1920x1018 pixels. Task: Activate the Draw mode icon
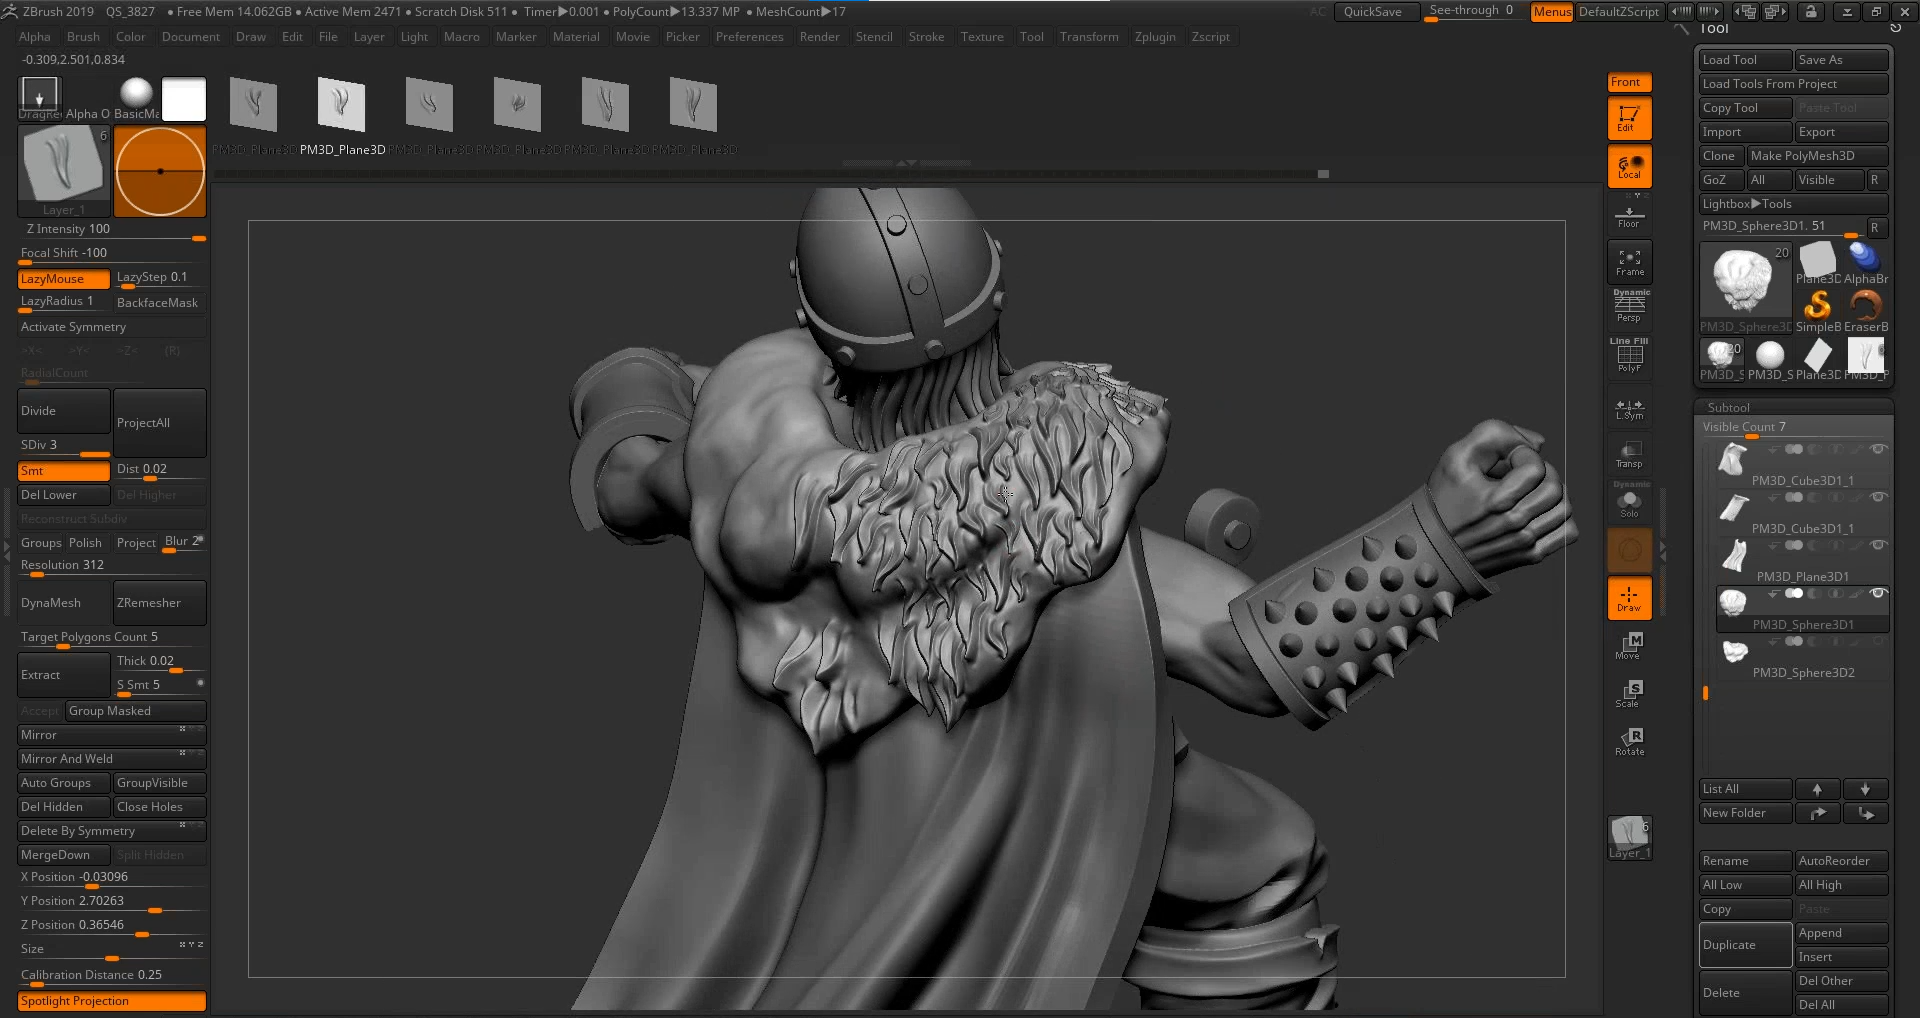(x=1629, y=598)
